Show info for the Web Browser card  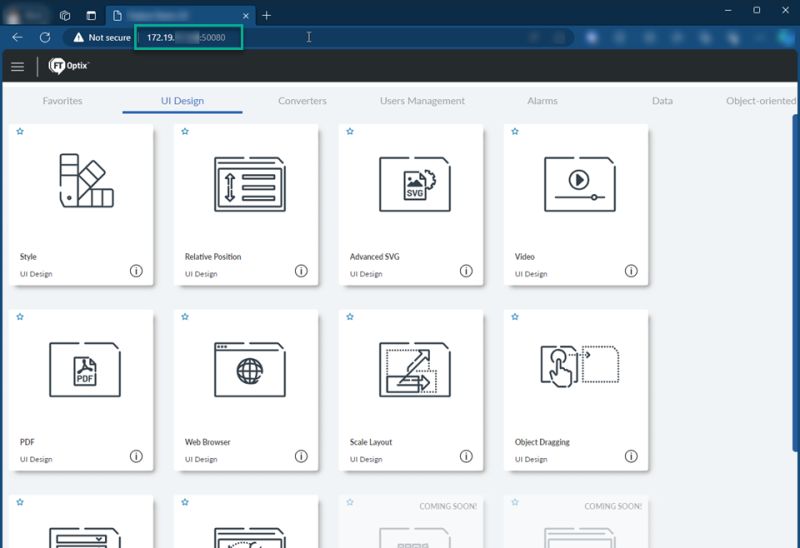tap(301, 456)
